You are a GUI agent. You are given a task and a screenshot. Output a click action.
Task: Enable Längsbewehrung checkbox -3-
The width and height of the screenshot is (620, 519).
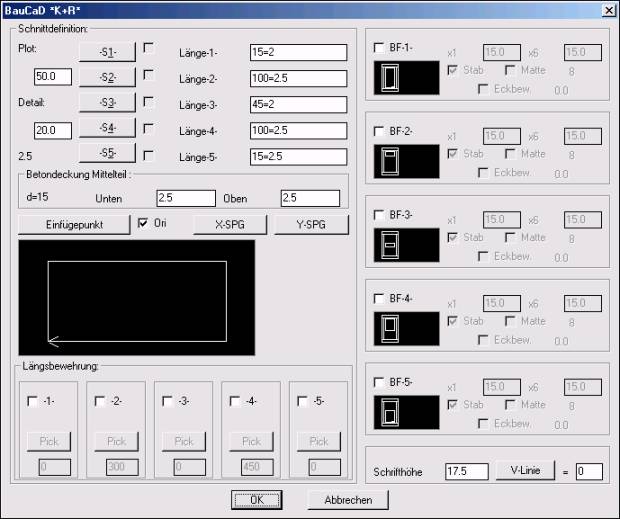click(168, 402)
